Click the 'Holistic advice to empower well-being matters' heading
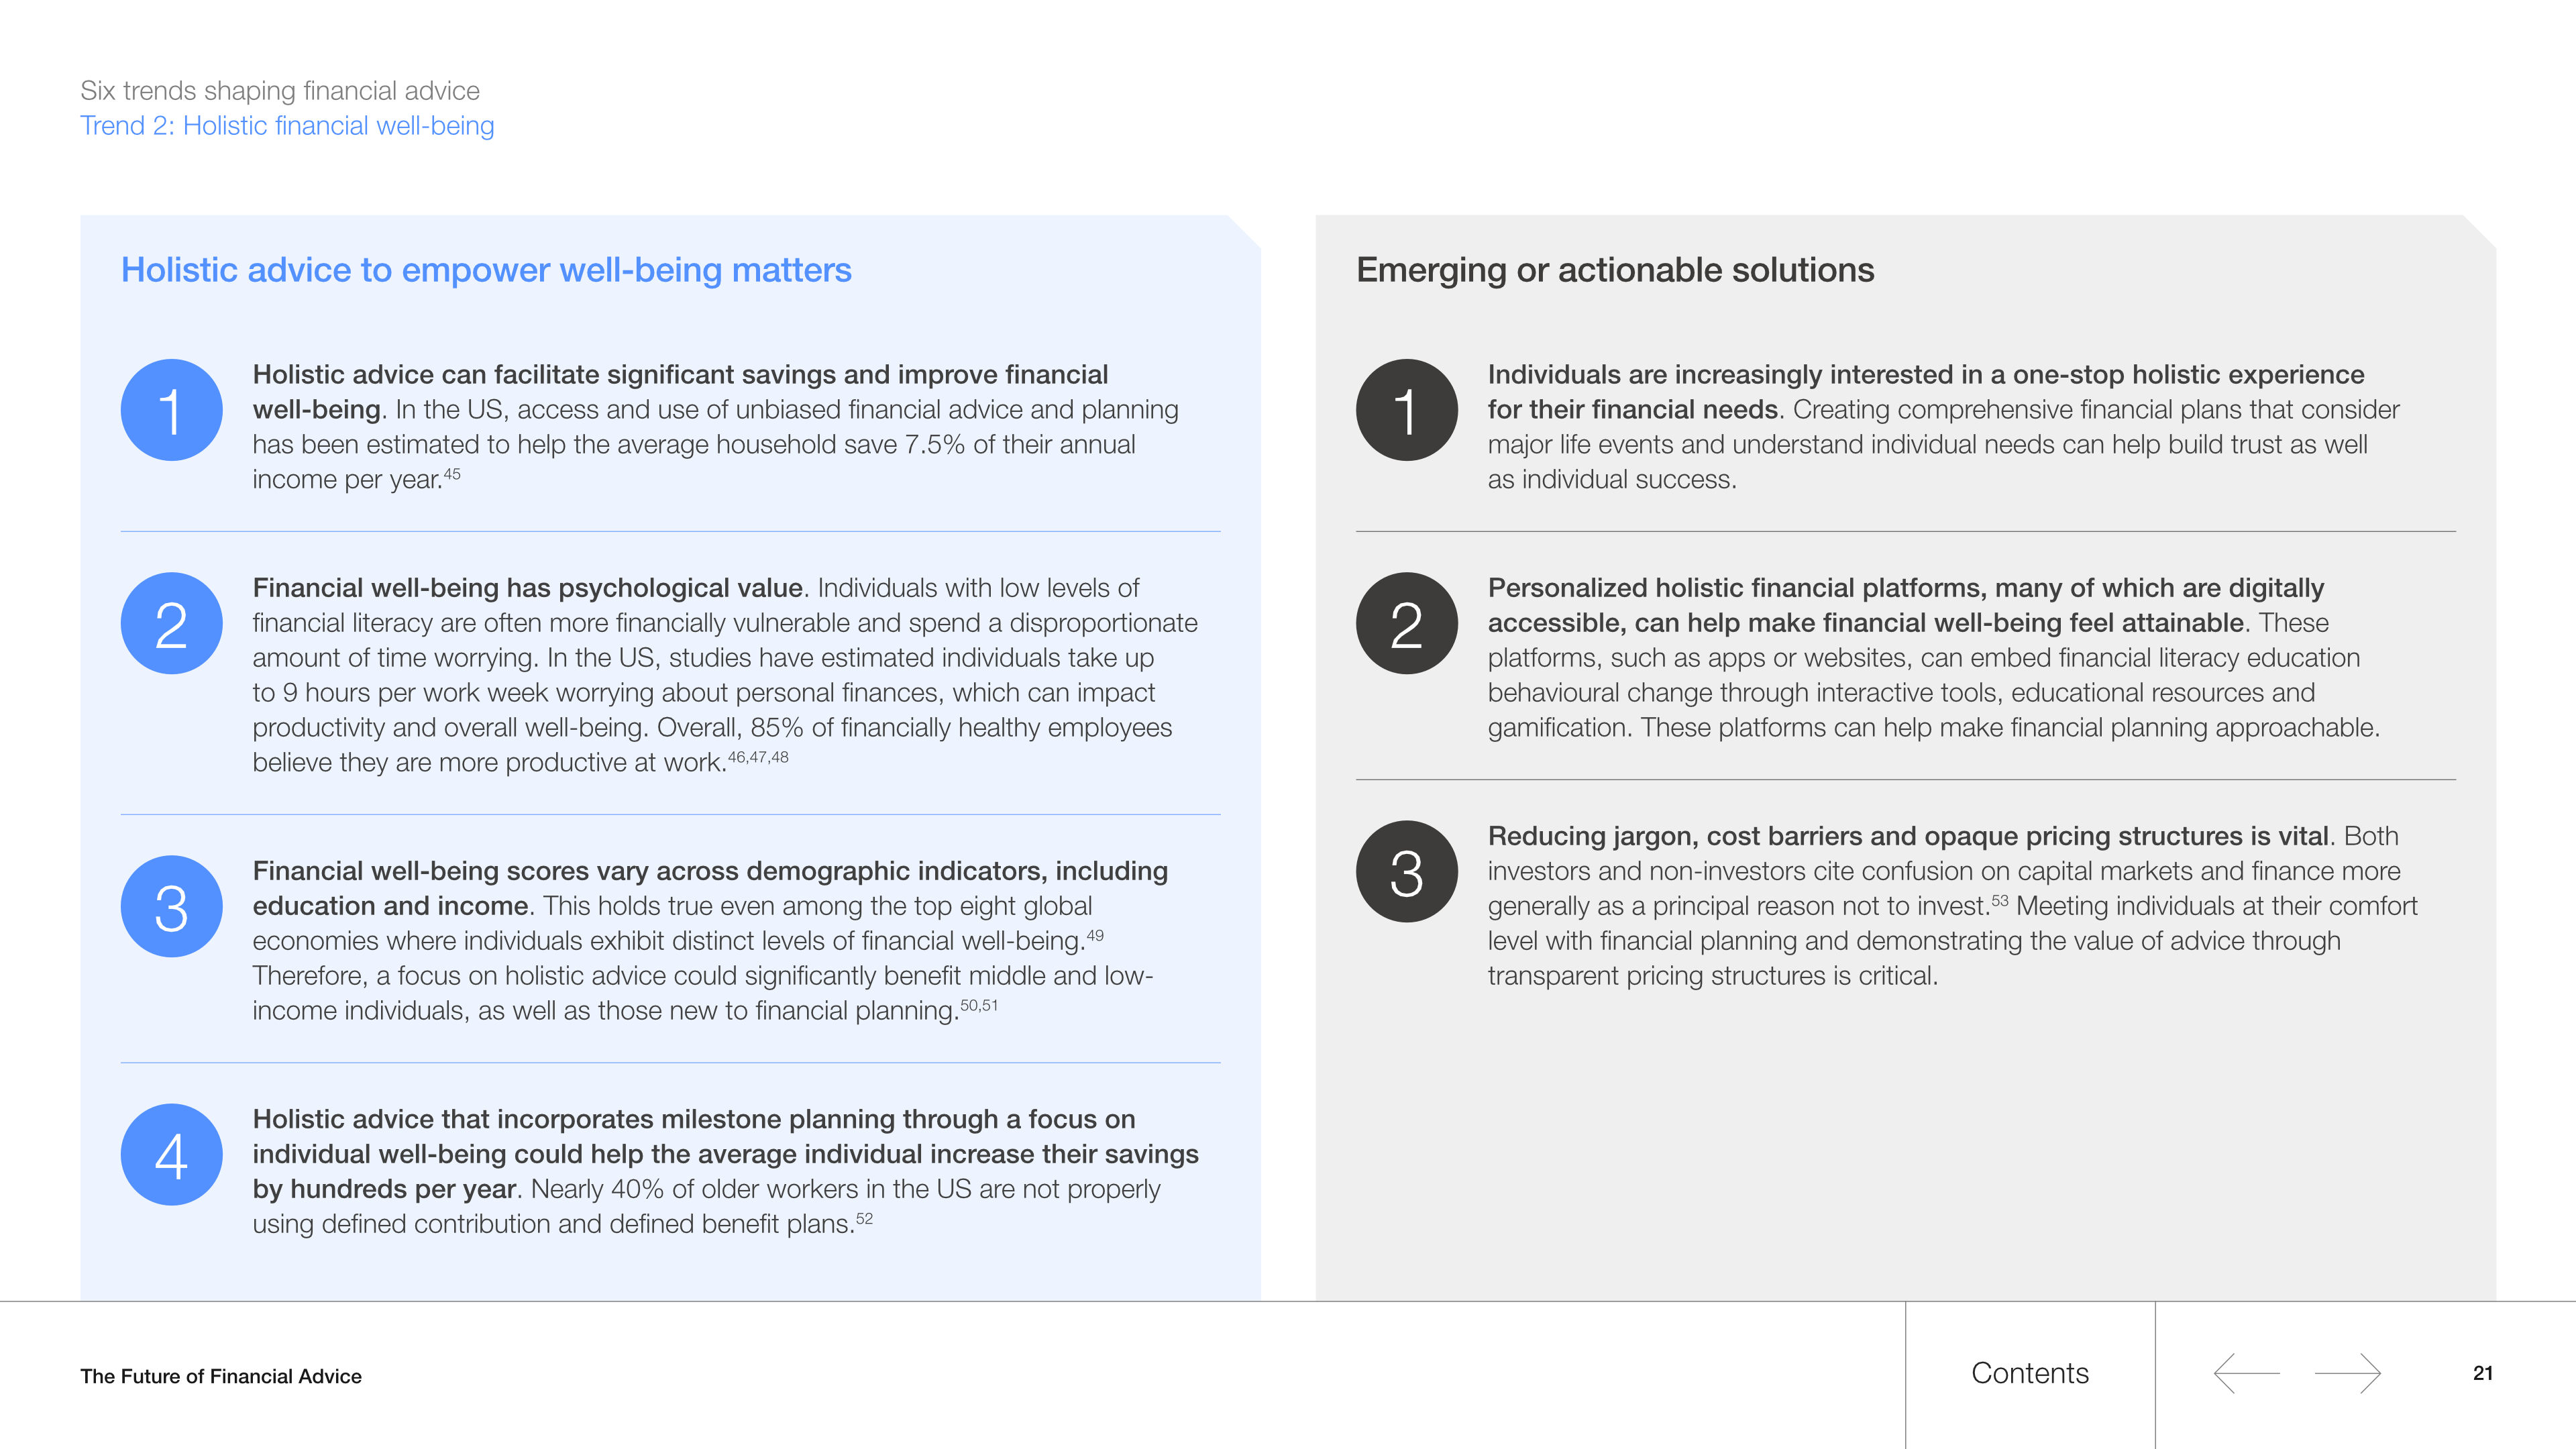Image resolution: width=2576 pixels, height=1449 pixels. [486, 270]
